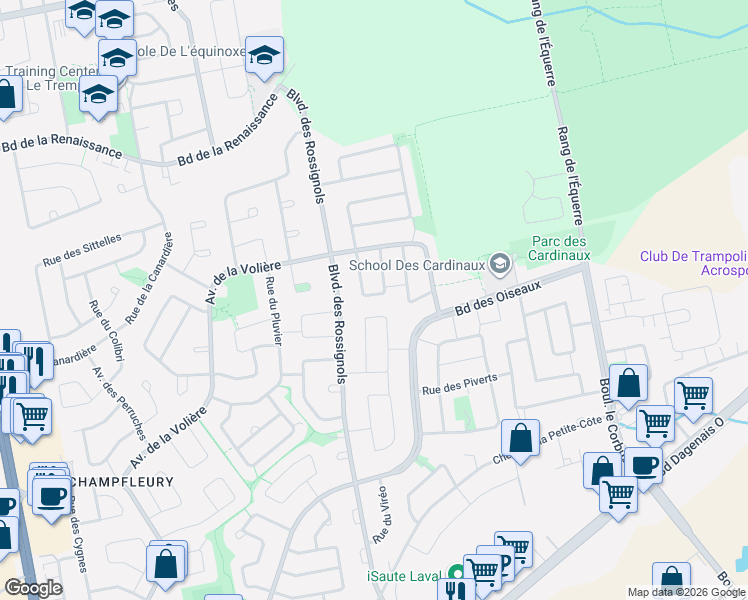
Task: Select coffee cup marker left of CHAMPFLEURY label
Action: coord(52,500)
